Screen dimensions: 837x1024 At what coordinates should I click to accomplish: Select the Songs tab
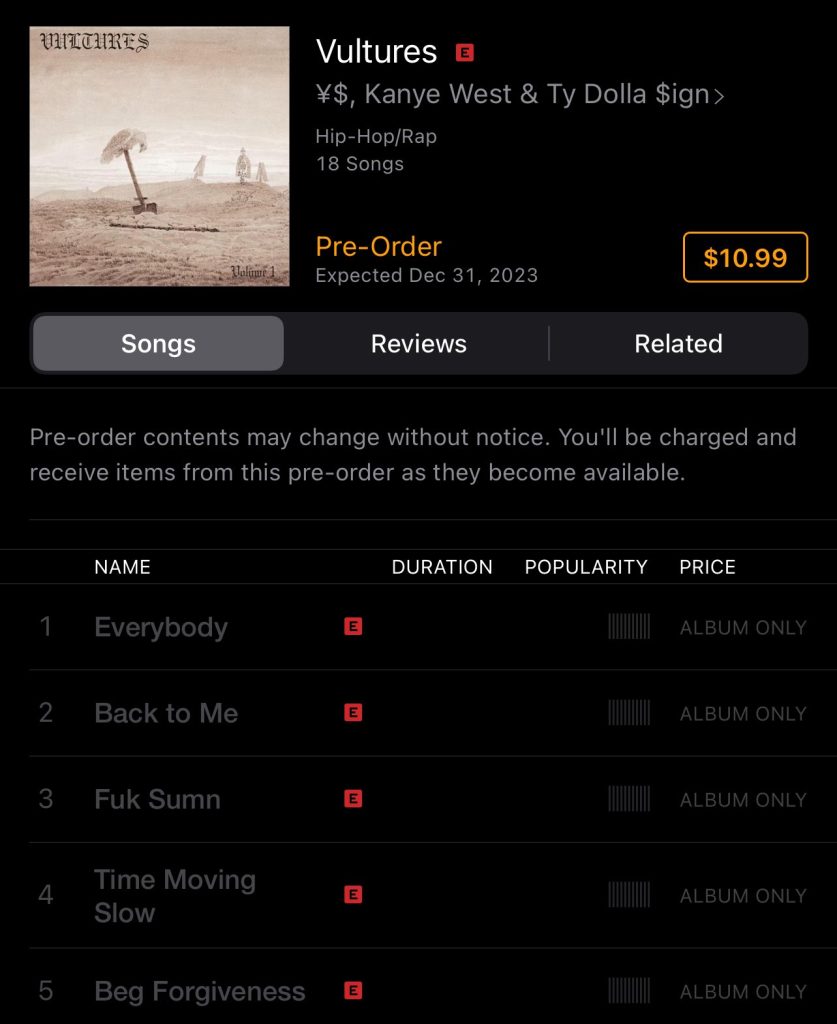(158, 344)
